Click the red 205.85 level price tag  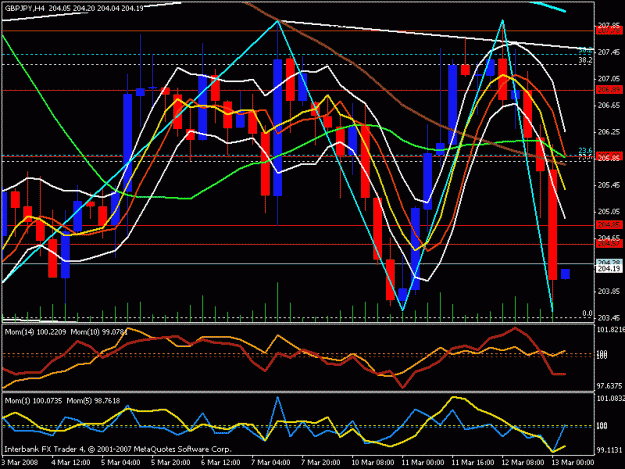[609, 158]
